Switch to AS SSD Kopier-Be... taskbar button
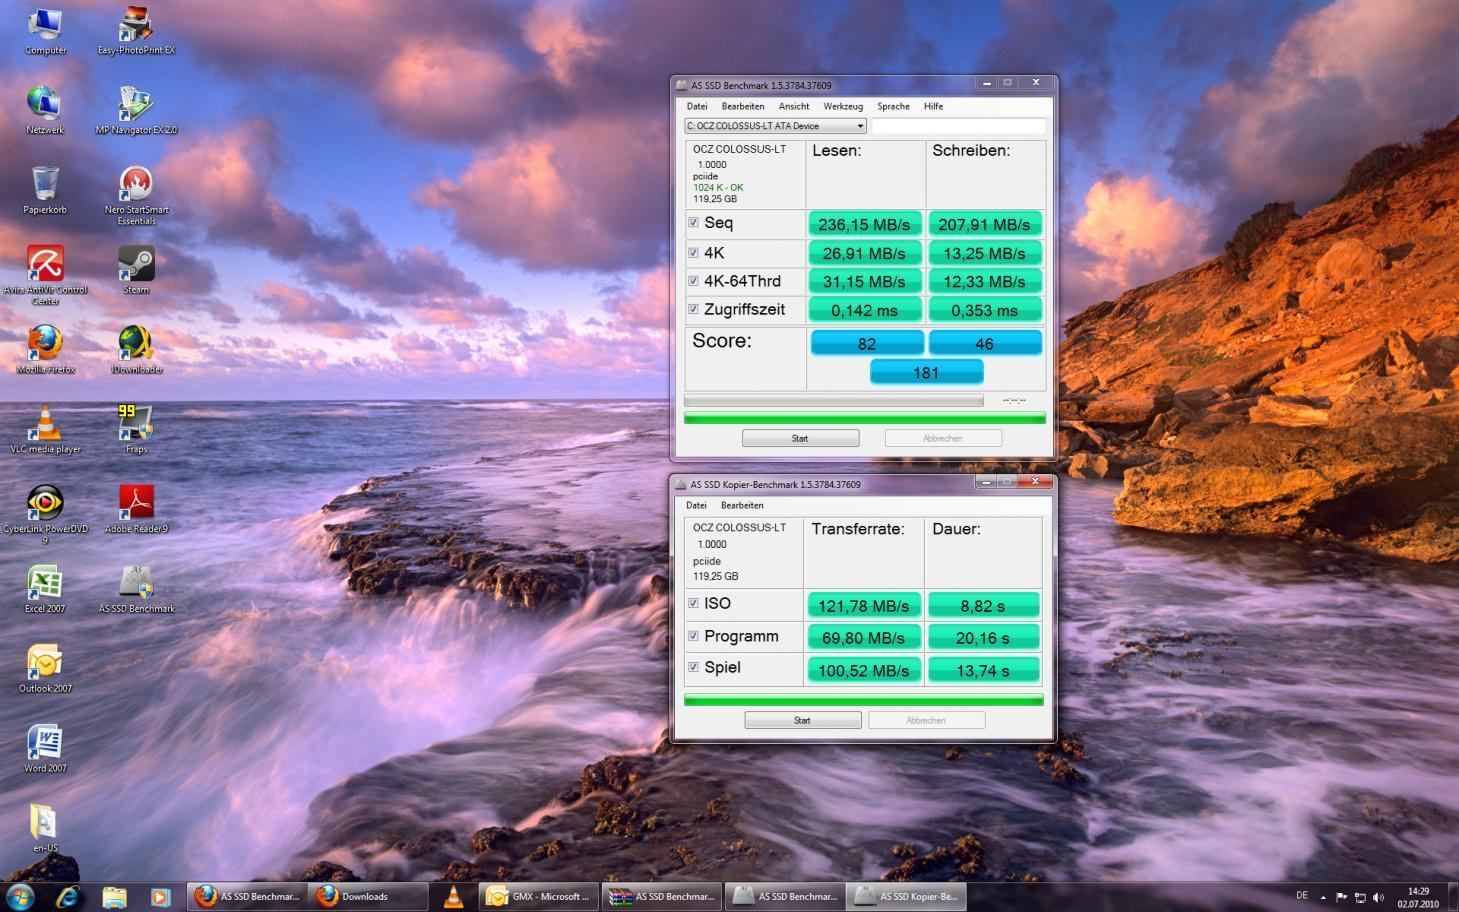The image size is (1459, 912). (x=907, y=897)
